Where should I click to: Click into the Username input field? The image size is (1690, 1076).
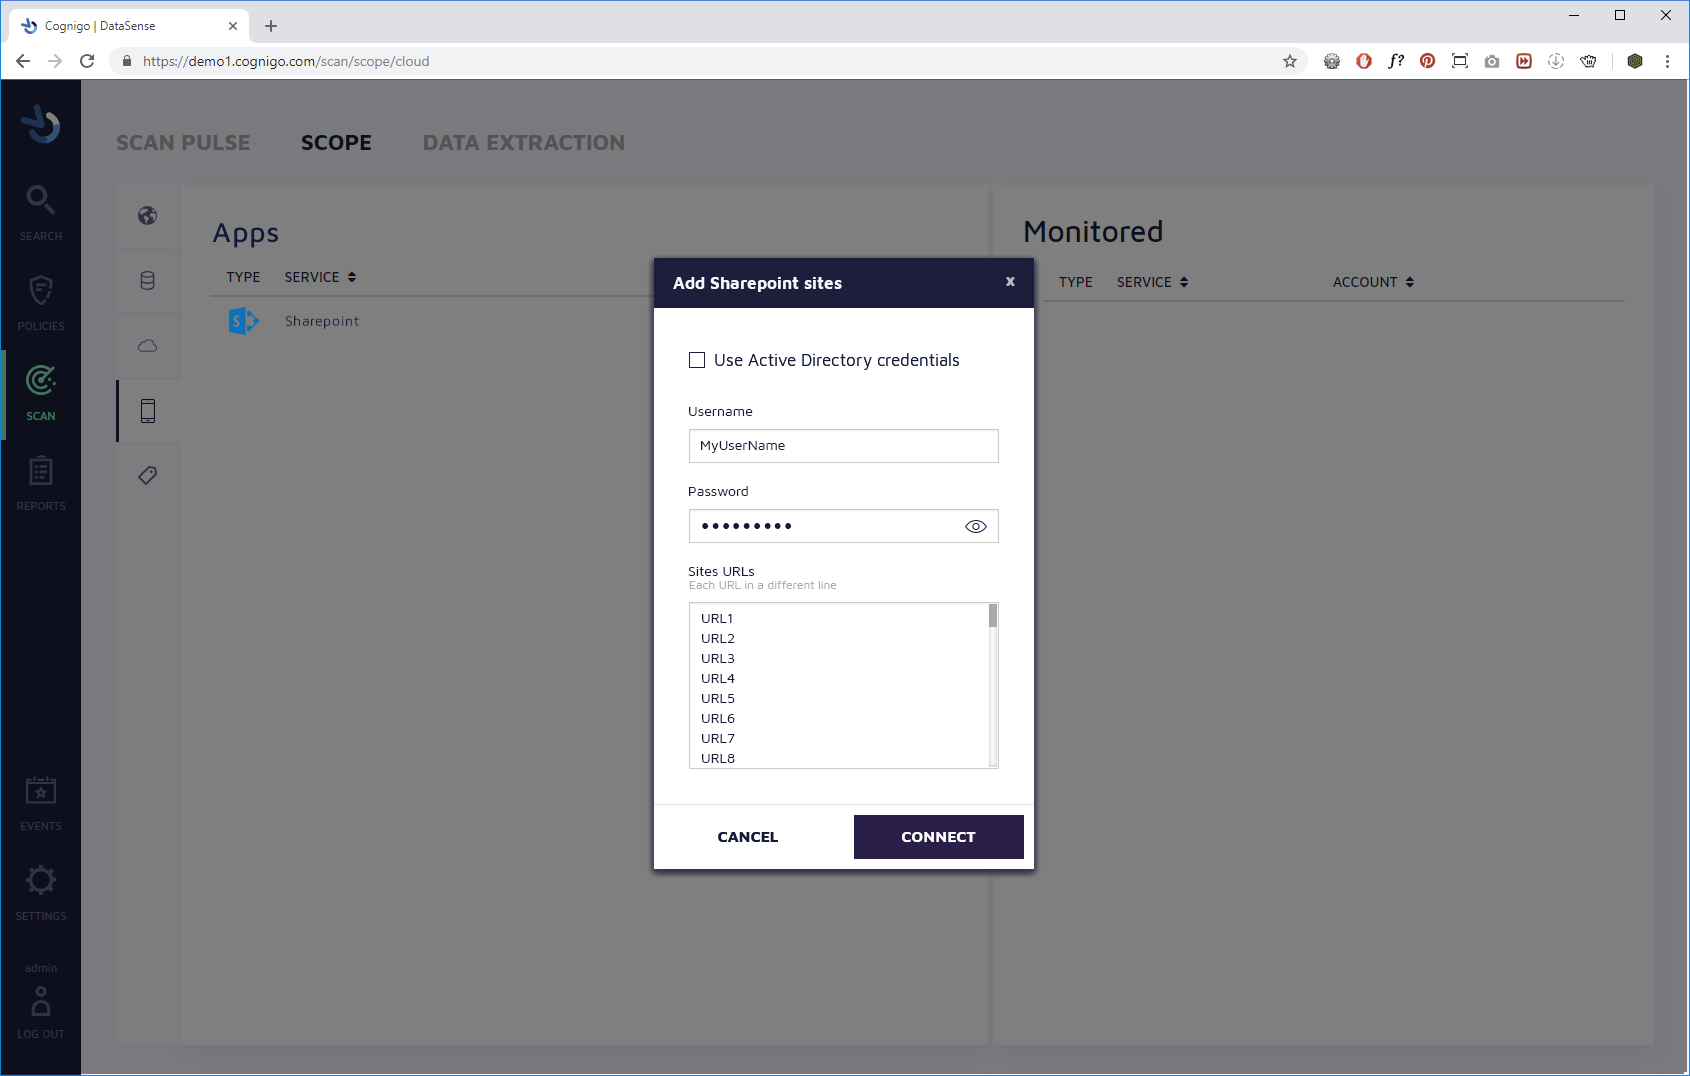pos(843,446)
